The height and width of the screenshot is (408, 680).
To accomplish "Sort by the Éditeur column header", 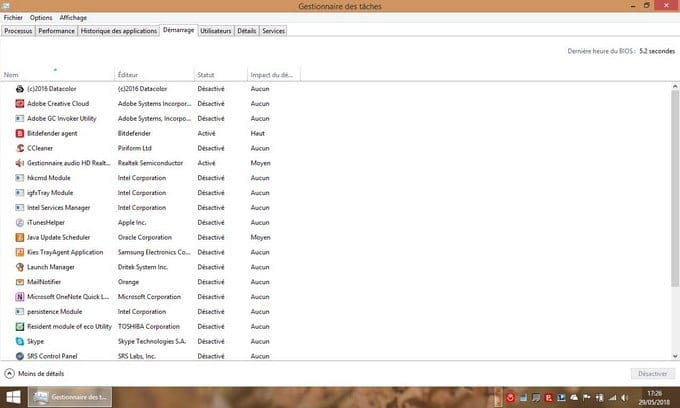I will pos(154,75).
